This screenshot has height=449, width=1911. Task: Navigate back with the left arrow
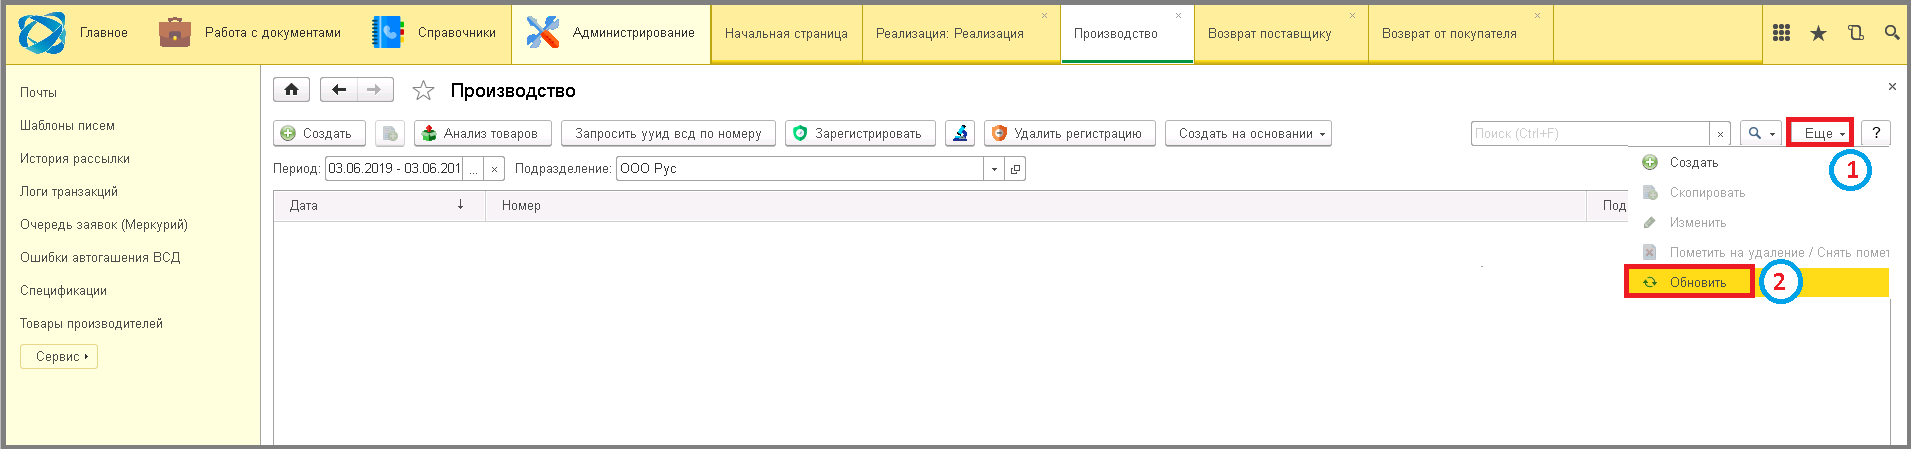coord(339,90)
